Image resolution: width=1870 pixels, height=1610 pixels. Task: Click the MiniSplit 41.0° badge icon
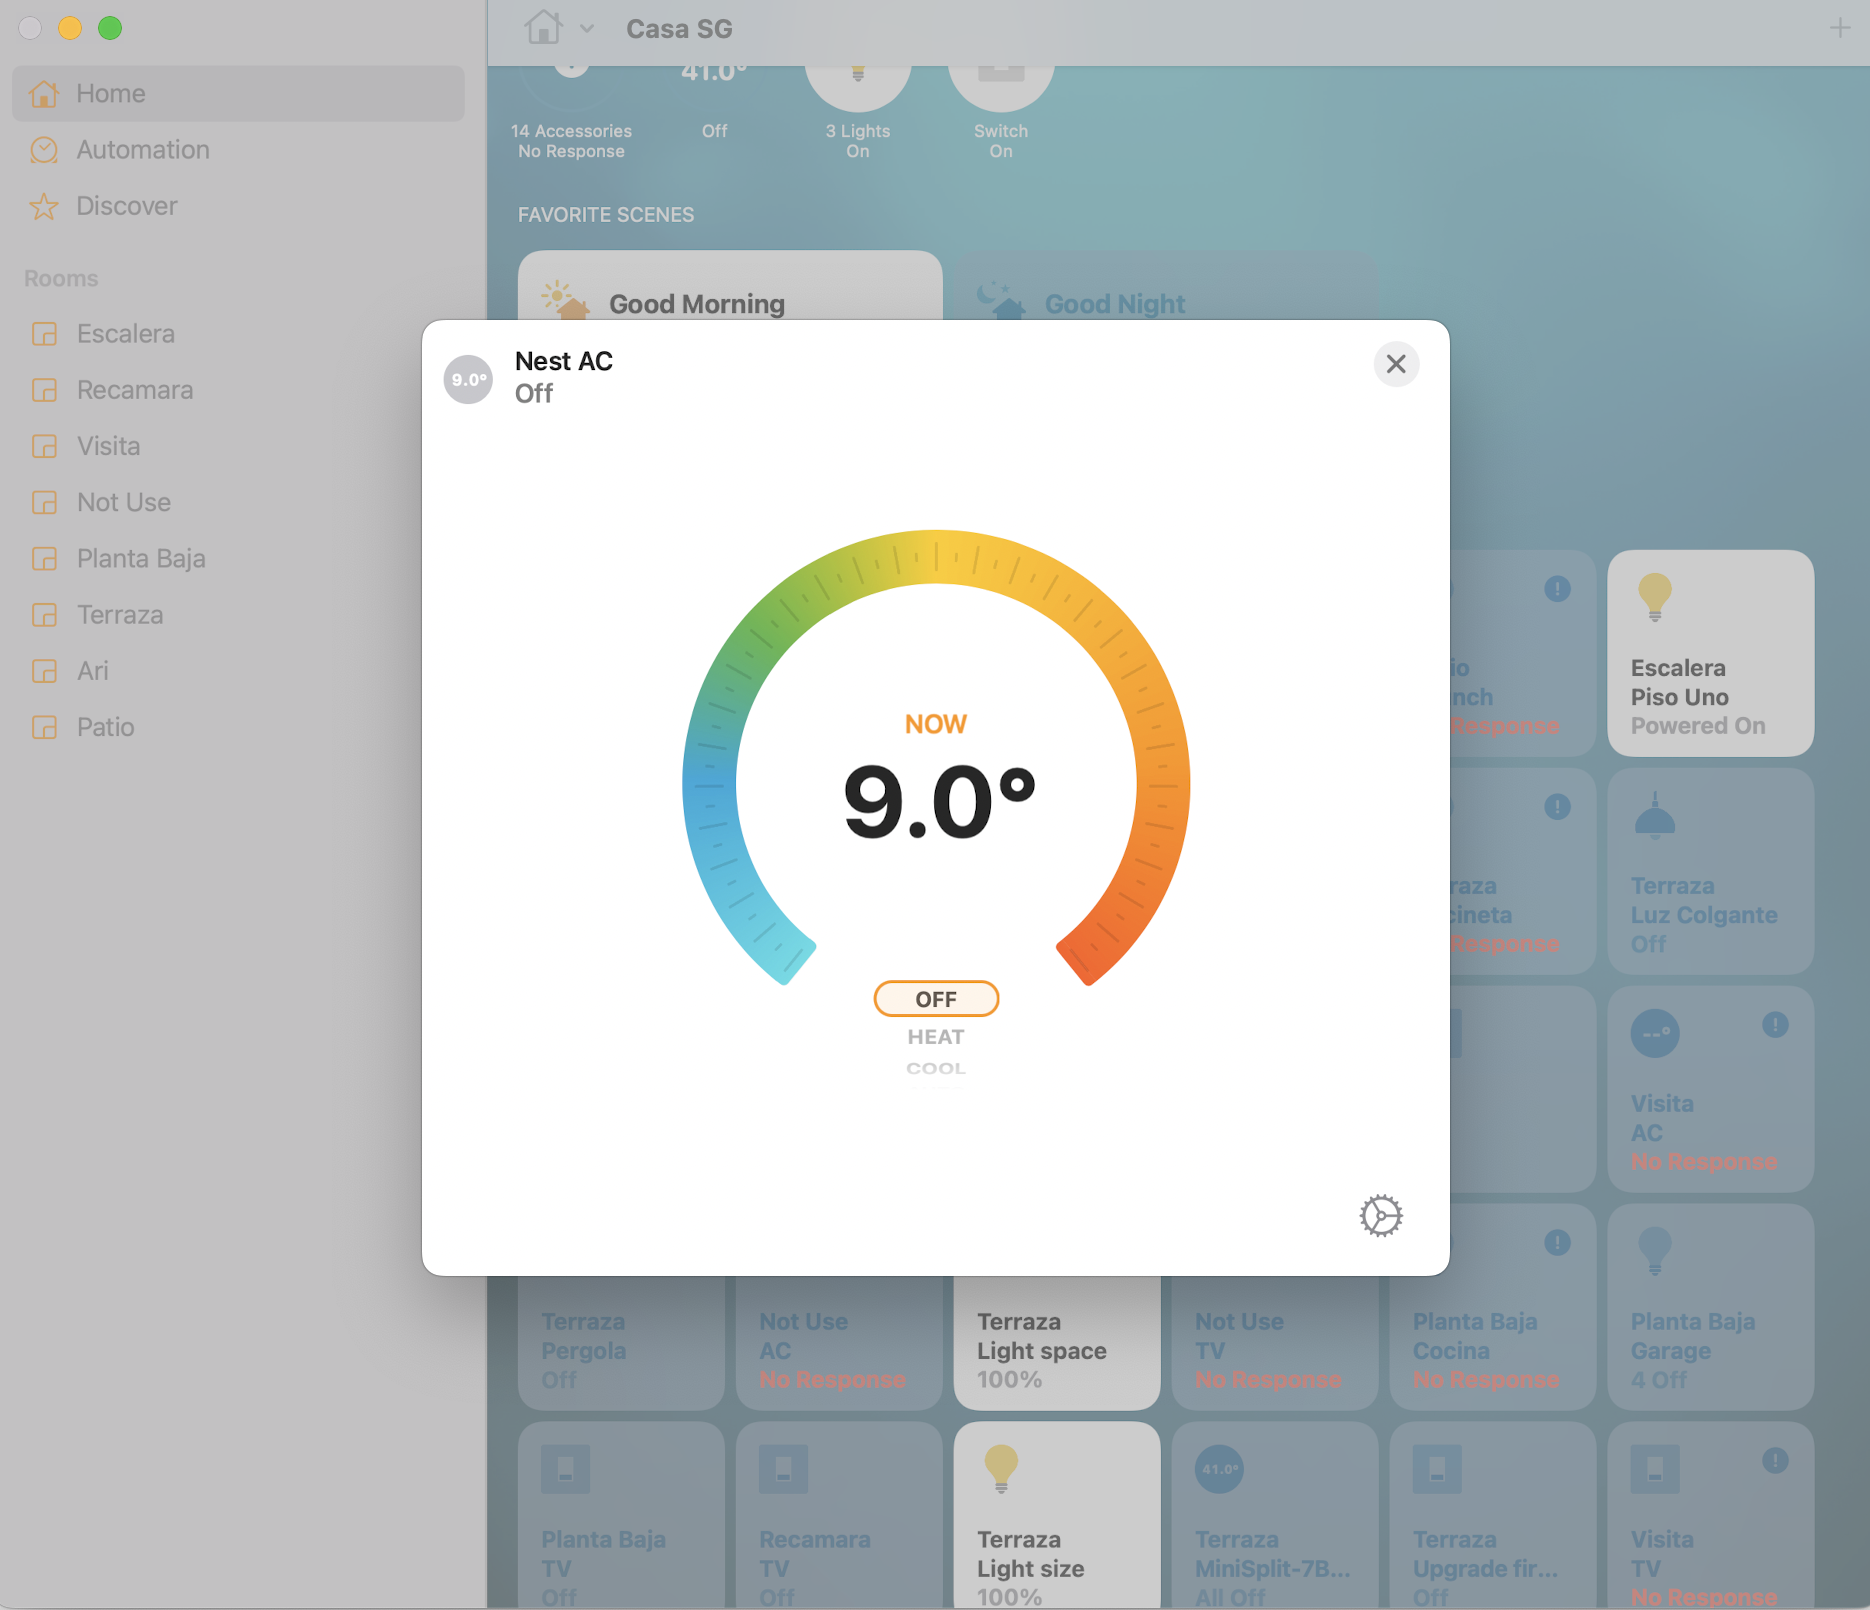point(1219,1469)
